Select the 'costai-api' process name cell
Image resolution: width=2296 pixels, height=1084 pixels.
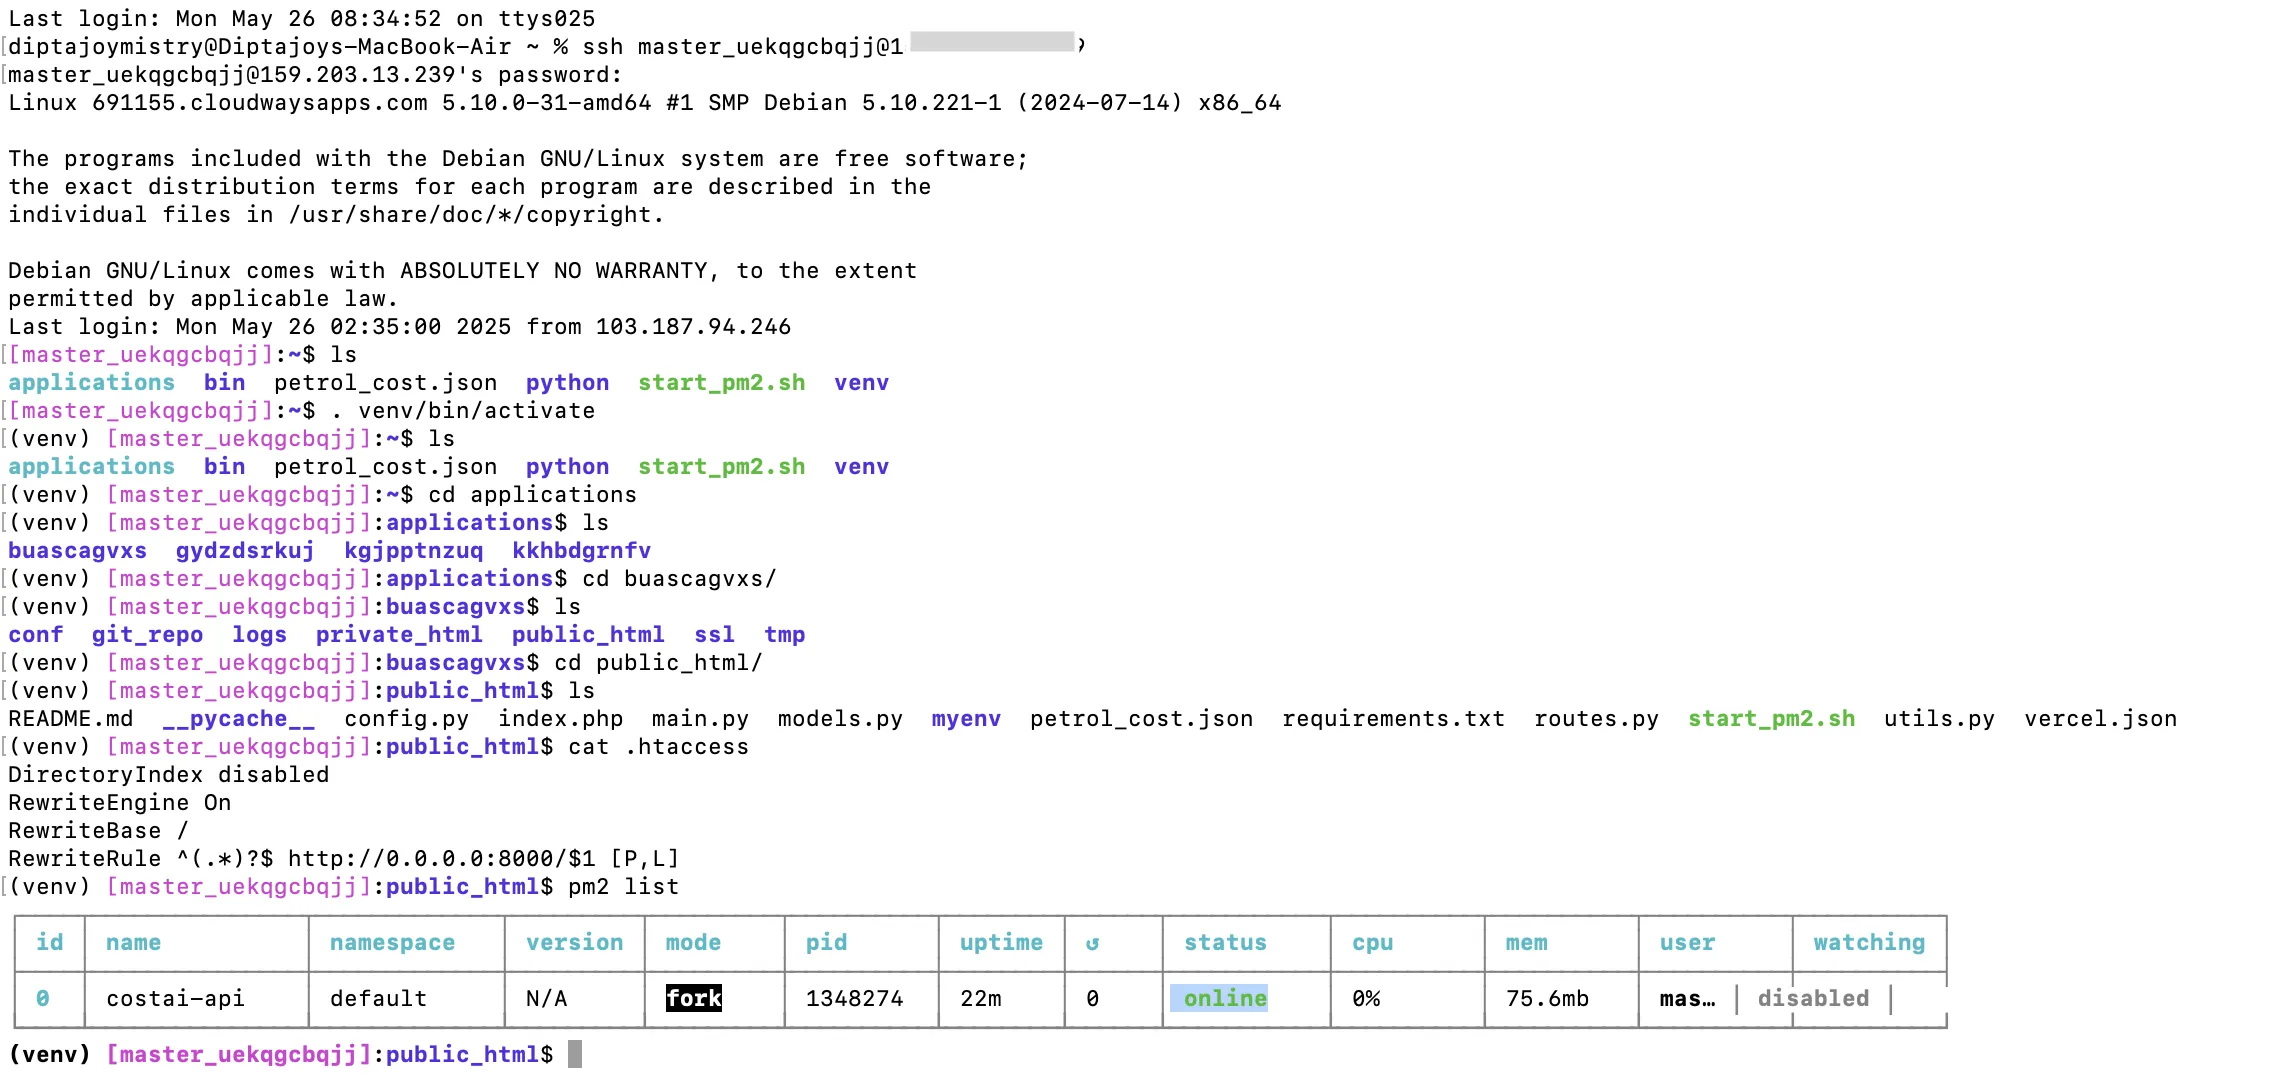pyautogui.click(x=176, y=999)
